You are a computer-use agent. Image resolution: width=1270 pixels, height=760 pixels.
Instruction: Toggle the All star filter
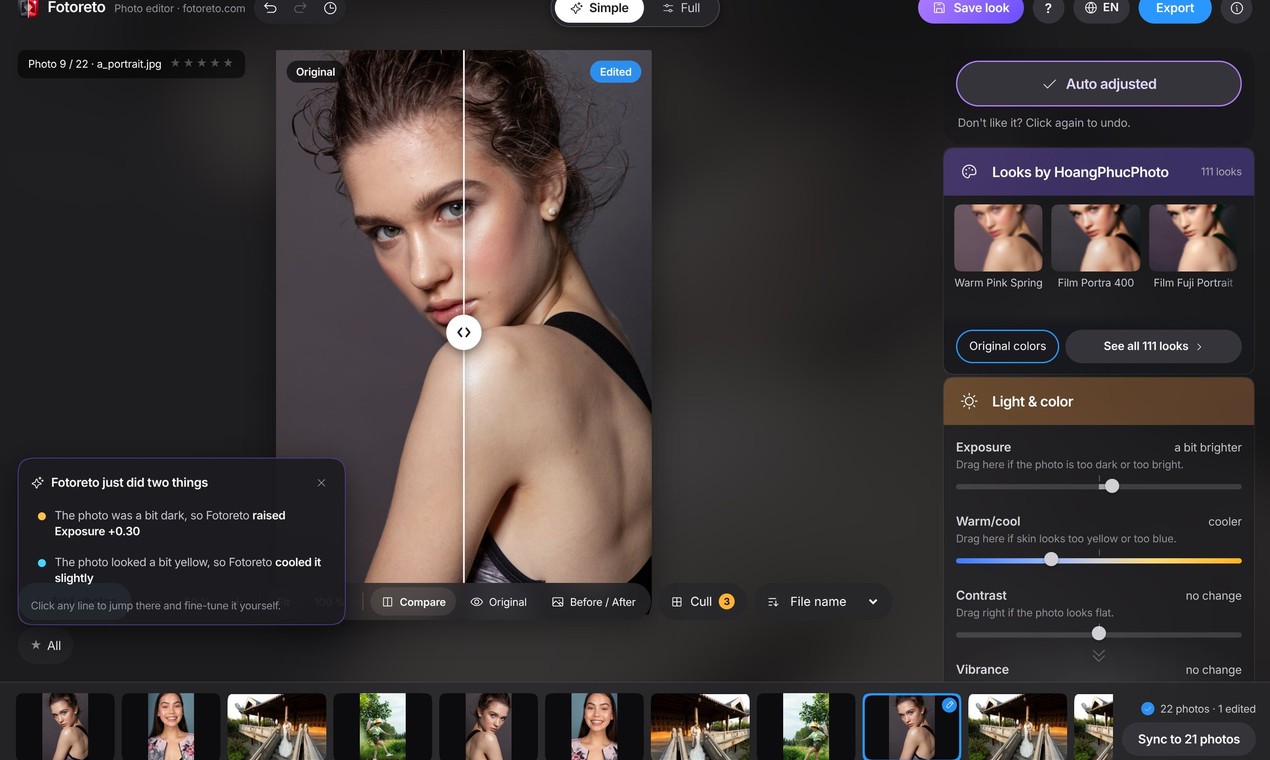coord(46,646)
